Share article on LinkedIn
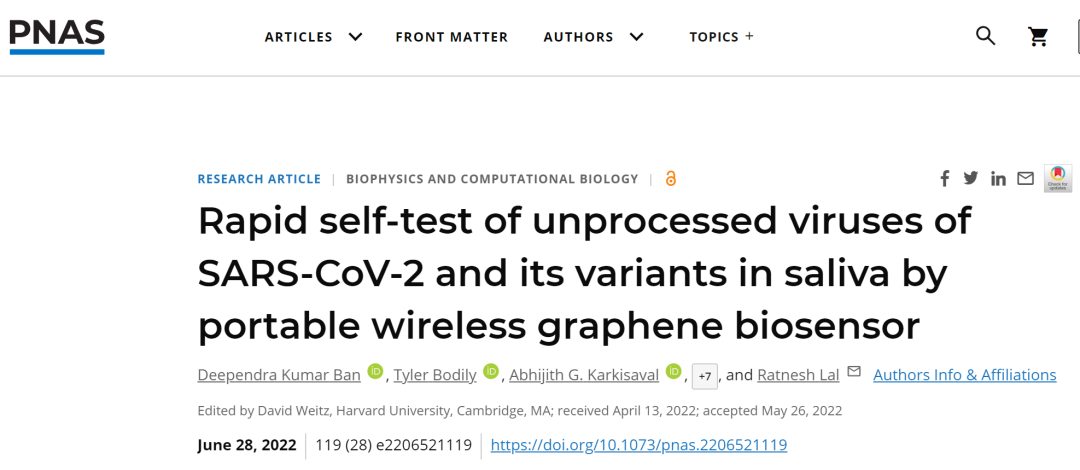The height and width of the screenshot is (470, 1080). click(x=998, y=179)
